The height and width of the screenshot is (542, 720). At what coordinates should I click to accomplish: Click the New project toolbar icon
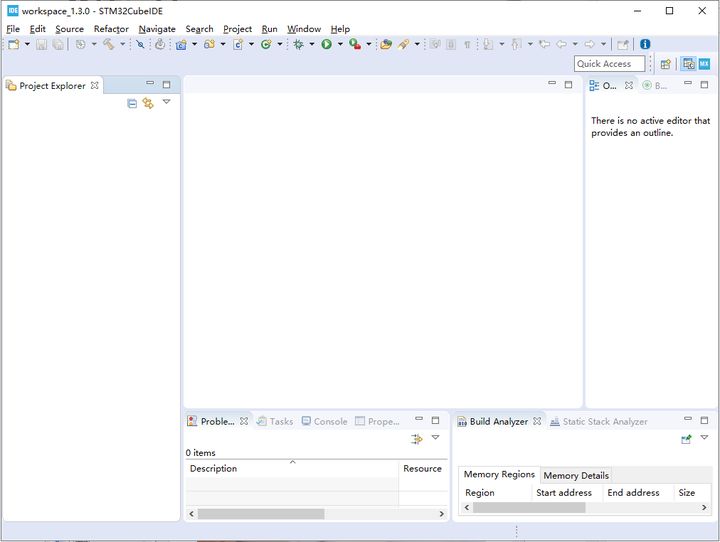pos(14,45)
